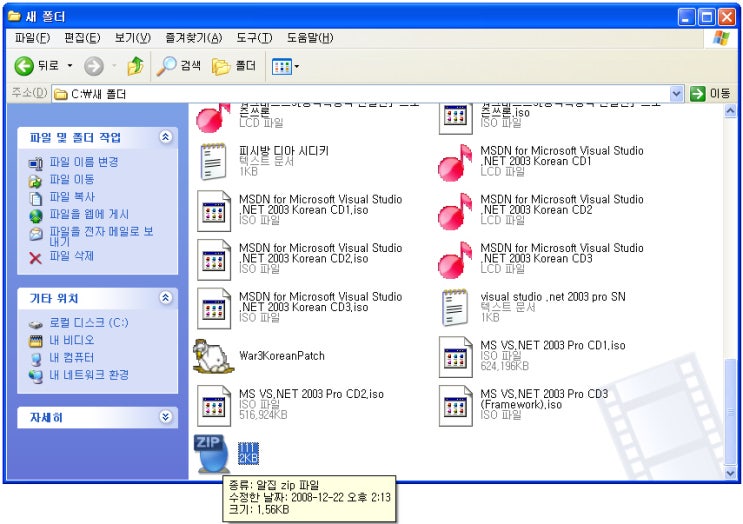
Task: Click 파일 이름 변경 rename link
Action: point(84,162)
